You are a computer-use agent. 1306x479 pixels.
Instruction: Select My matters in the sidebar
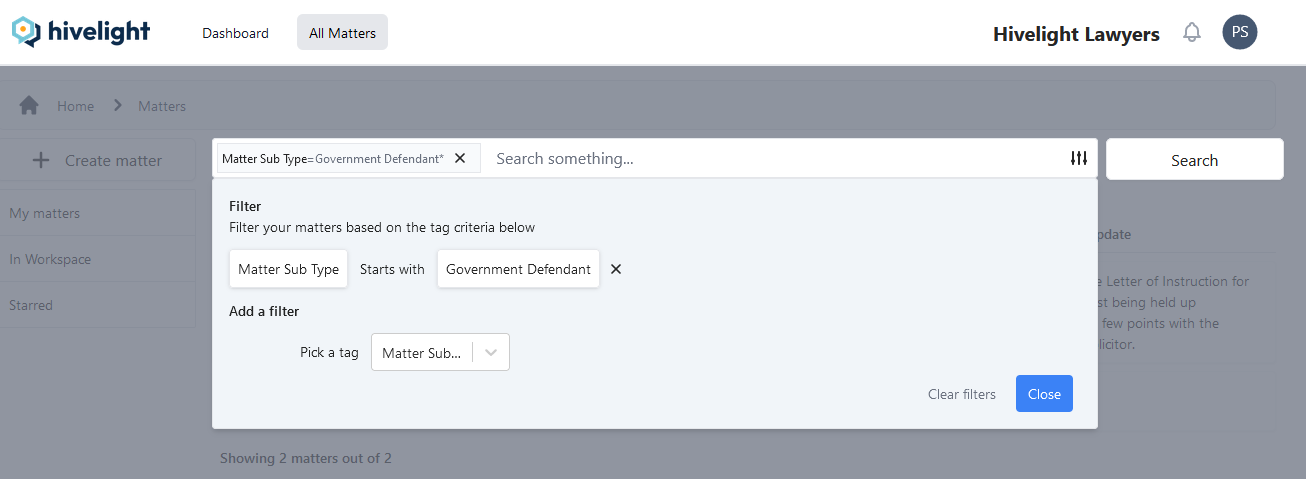pyautogui.click(x=45, y=213)
